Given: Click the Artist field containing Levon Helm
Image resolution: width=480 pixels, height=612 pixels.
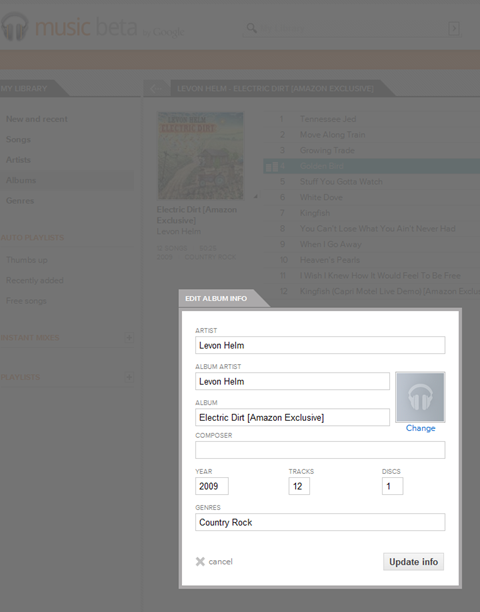Looking at the screenshot, I should click(320, 345).
